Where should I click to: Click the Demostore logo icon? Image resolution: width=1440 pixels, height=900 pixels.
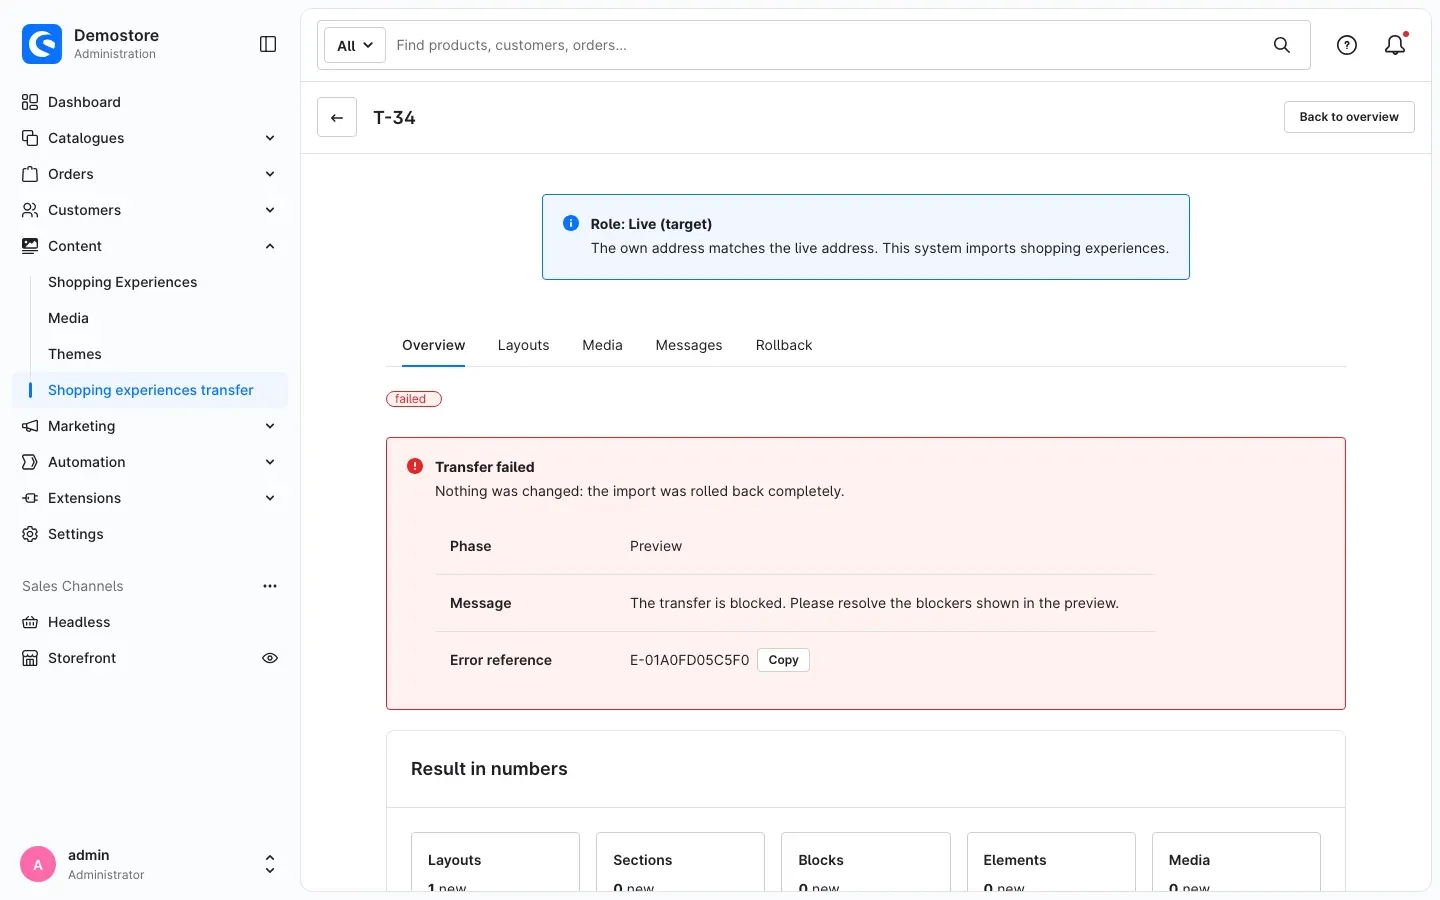pyautogui.click(x=42, y=44)
